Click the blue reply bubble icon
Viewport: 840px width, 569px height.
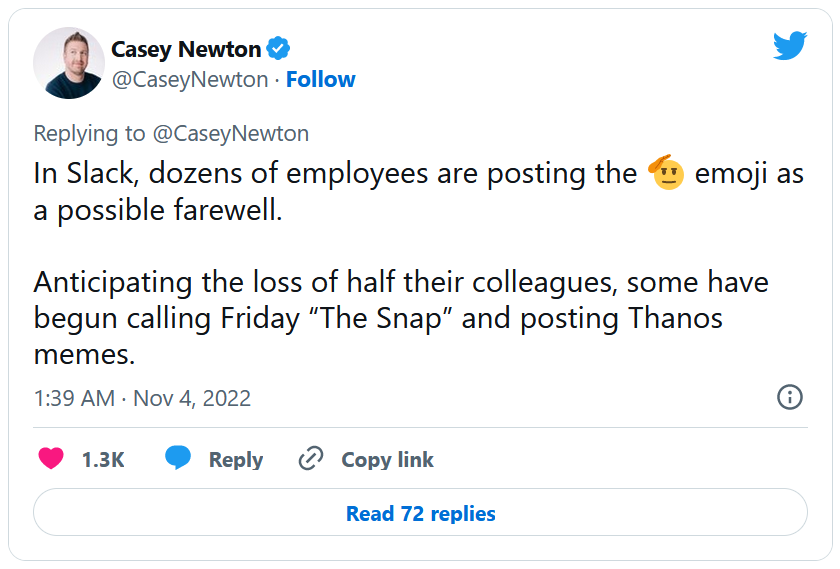point(178,459)
